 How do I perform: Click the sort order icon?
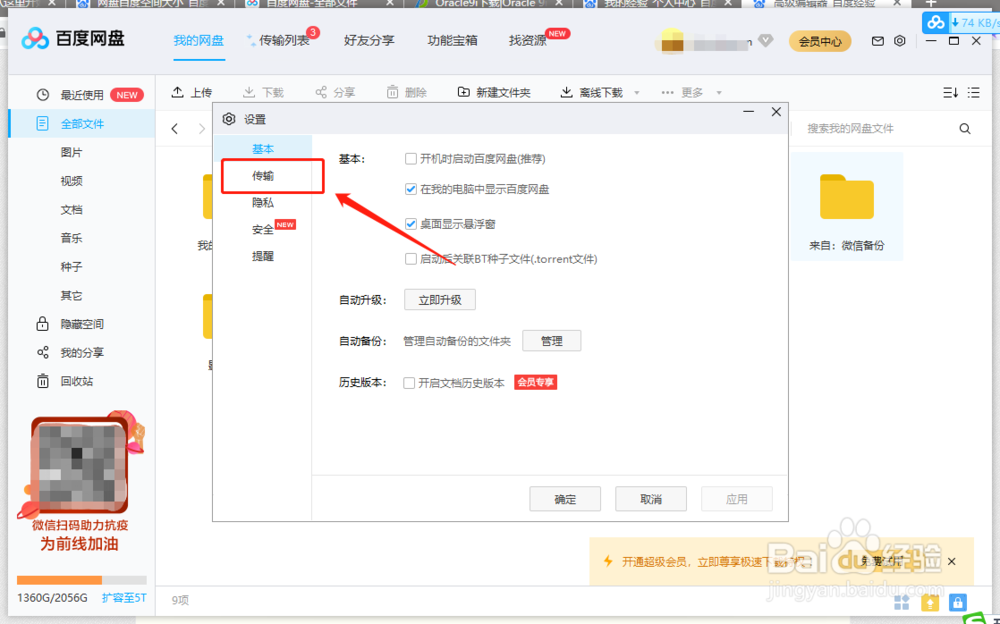point(950,93)
